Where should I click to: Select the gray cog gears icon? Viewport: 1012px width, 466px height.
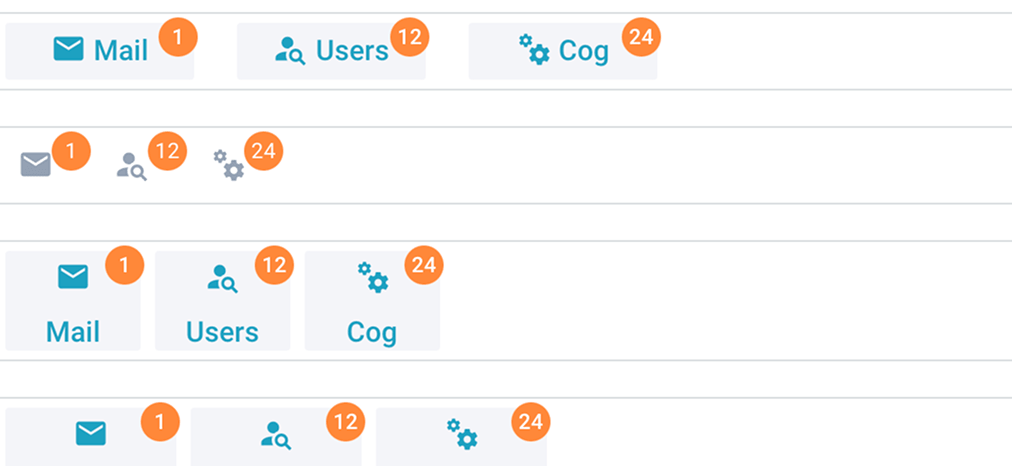[x=228, y=165]
